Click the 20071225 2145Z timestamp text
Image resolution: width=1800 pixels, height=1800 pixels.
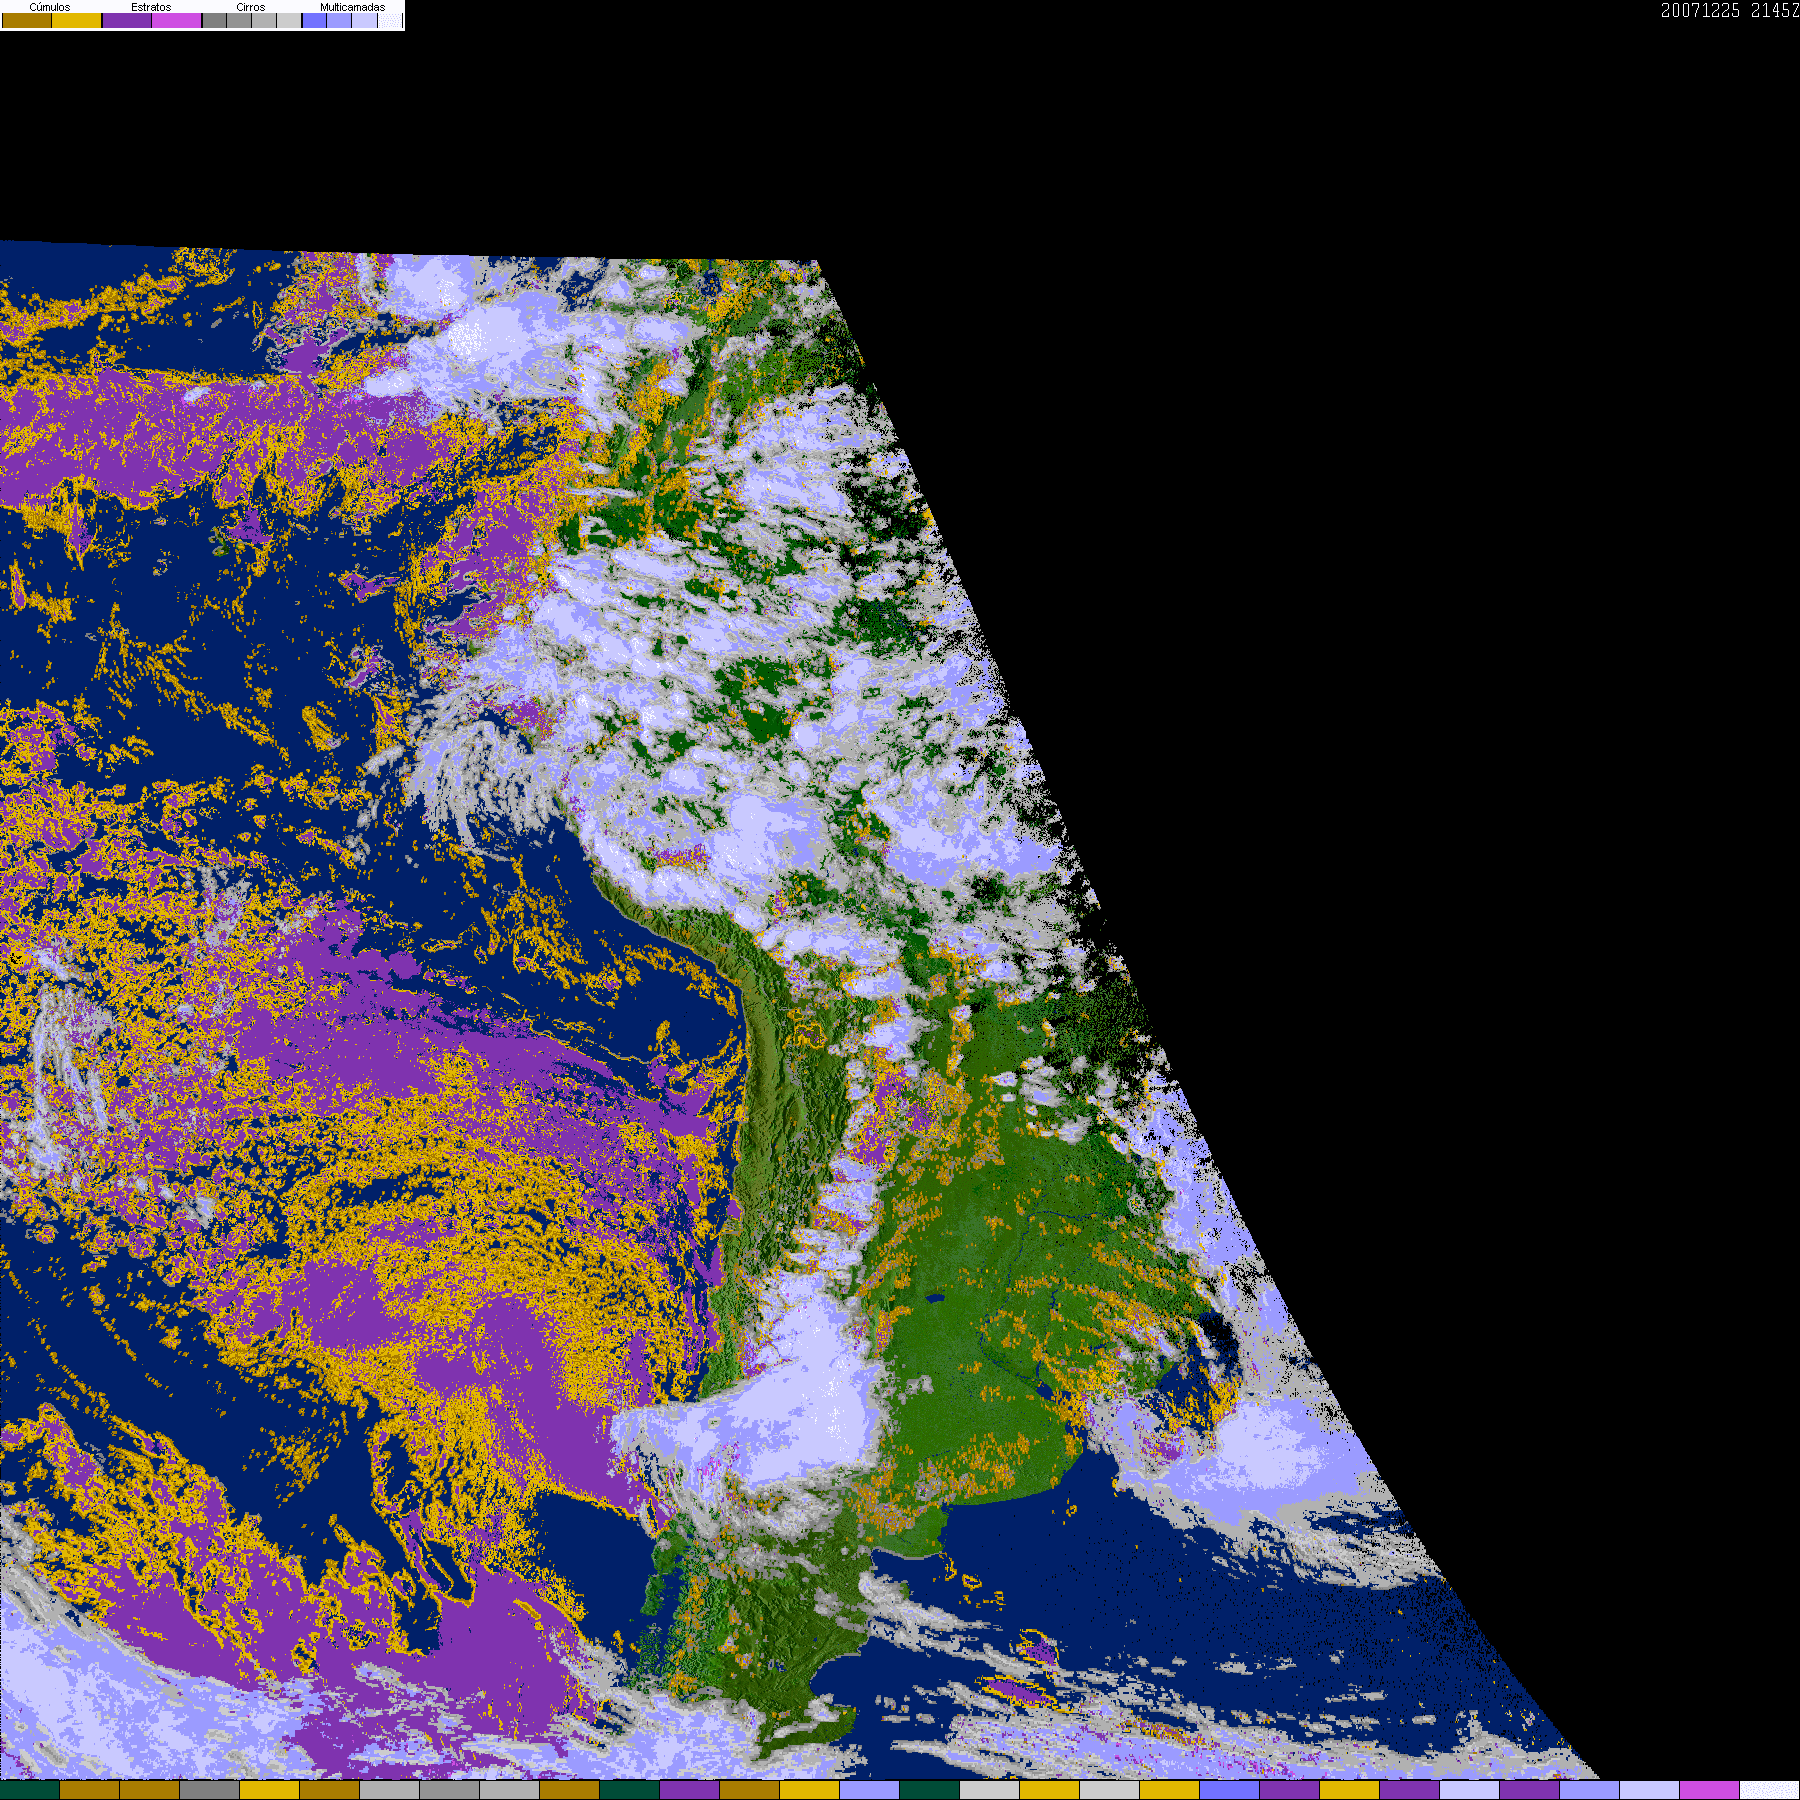pos(1730,11)
